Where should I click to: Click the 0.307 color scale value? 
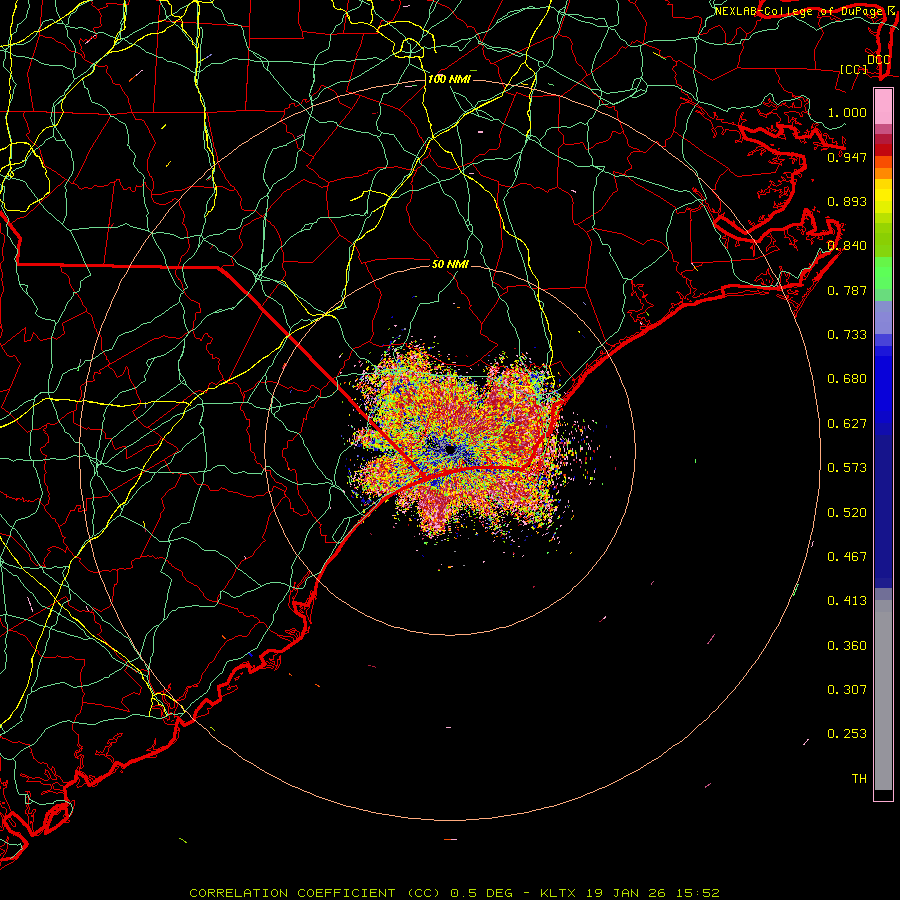tap(847, 690)
